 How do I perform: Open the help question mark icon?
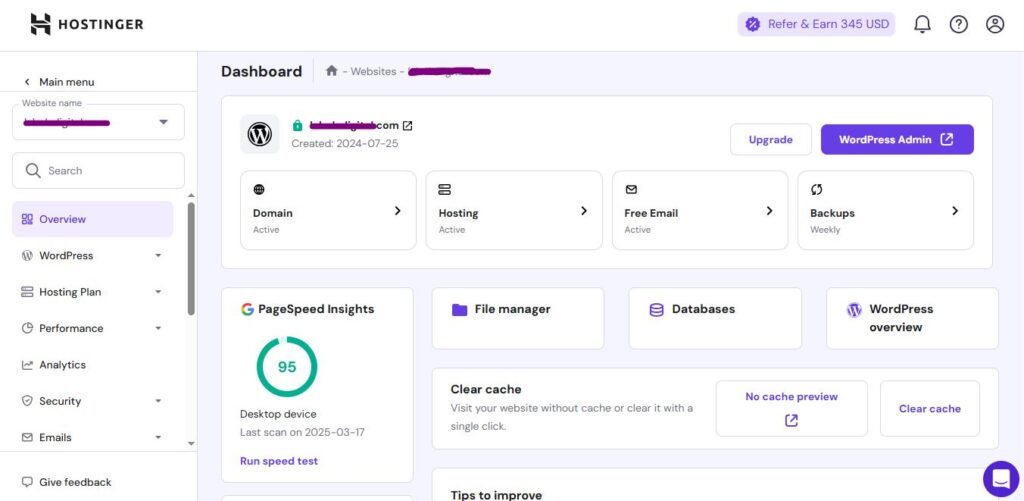pos(958,24)
